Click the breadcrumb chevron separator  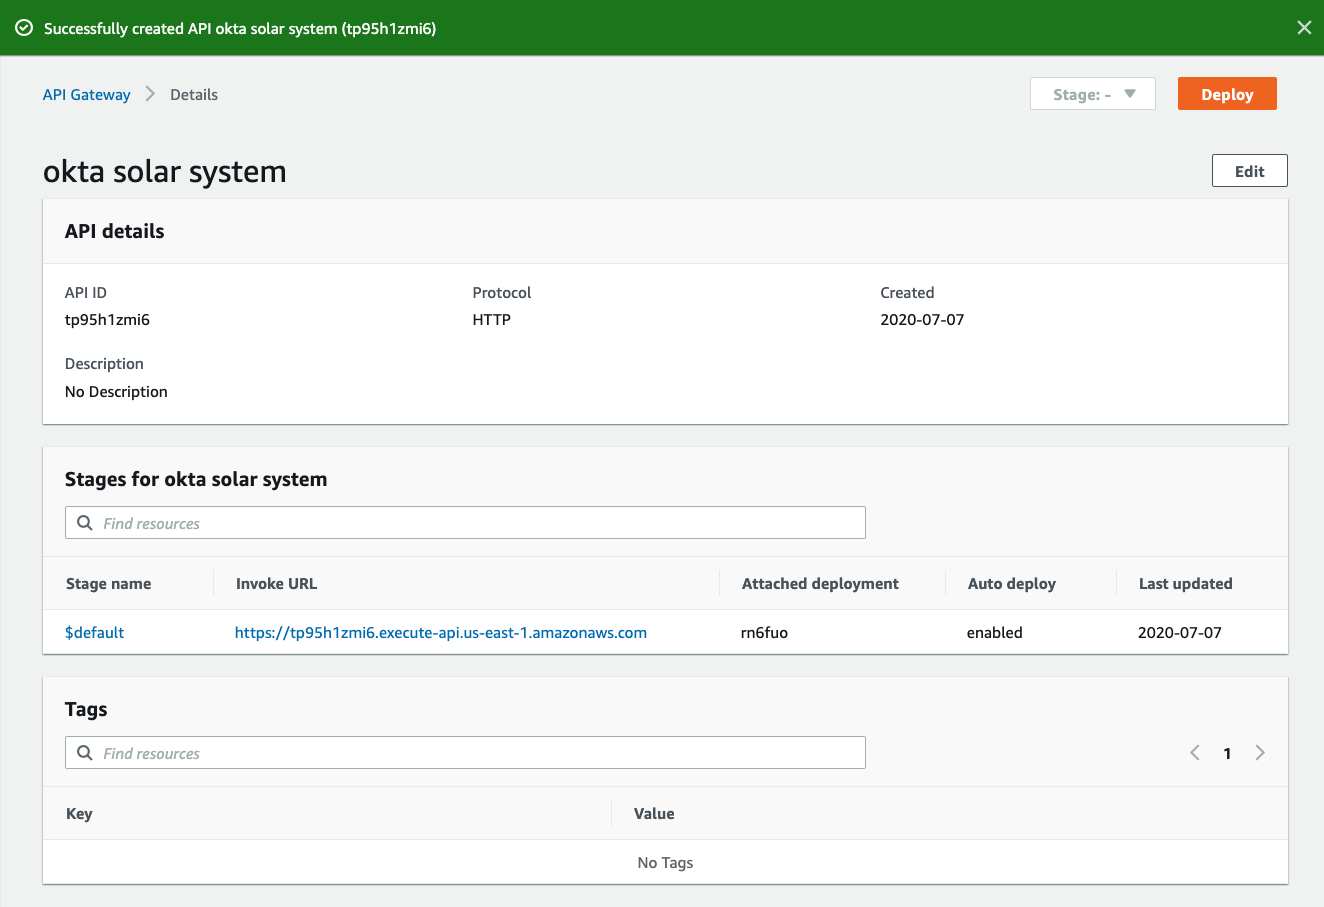coord(151,94)
